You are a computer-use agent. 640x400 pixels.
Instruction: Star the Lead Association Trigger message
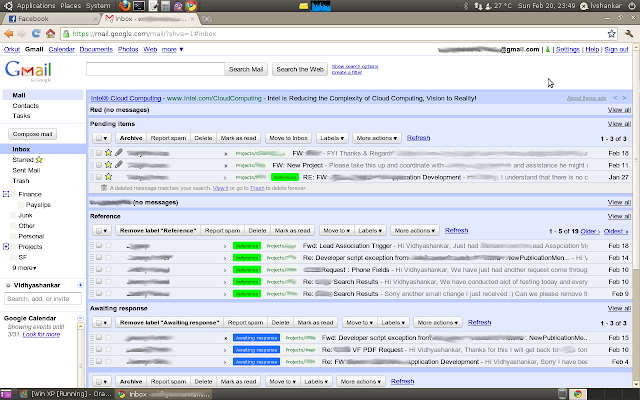coord(109,245)
